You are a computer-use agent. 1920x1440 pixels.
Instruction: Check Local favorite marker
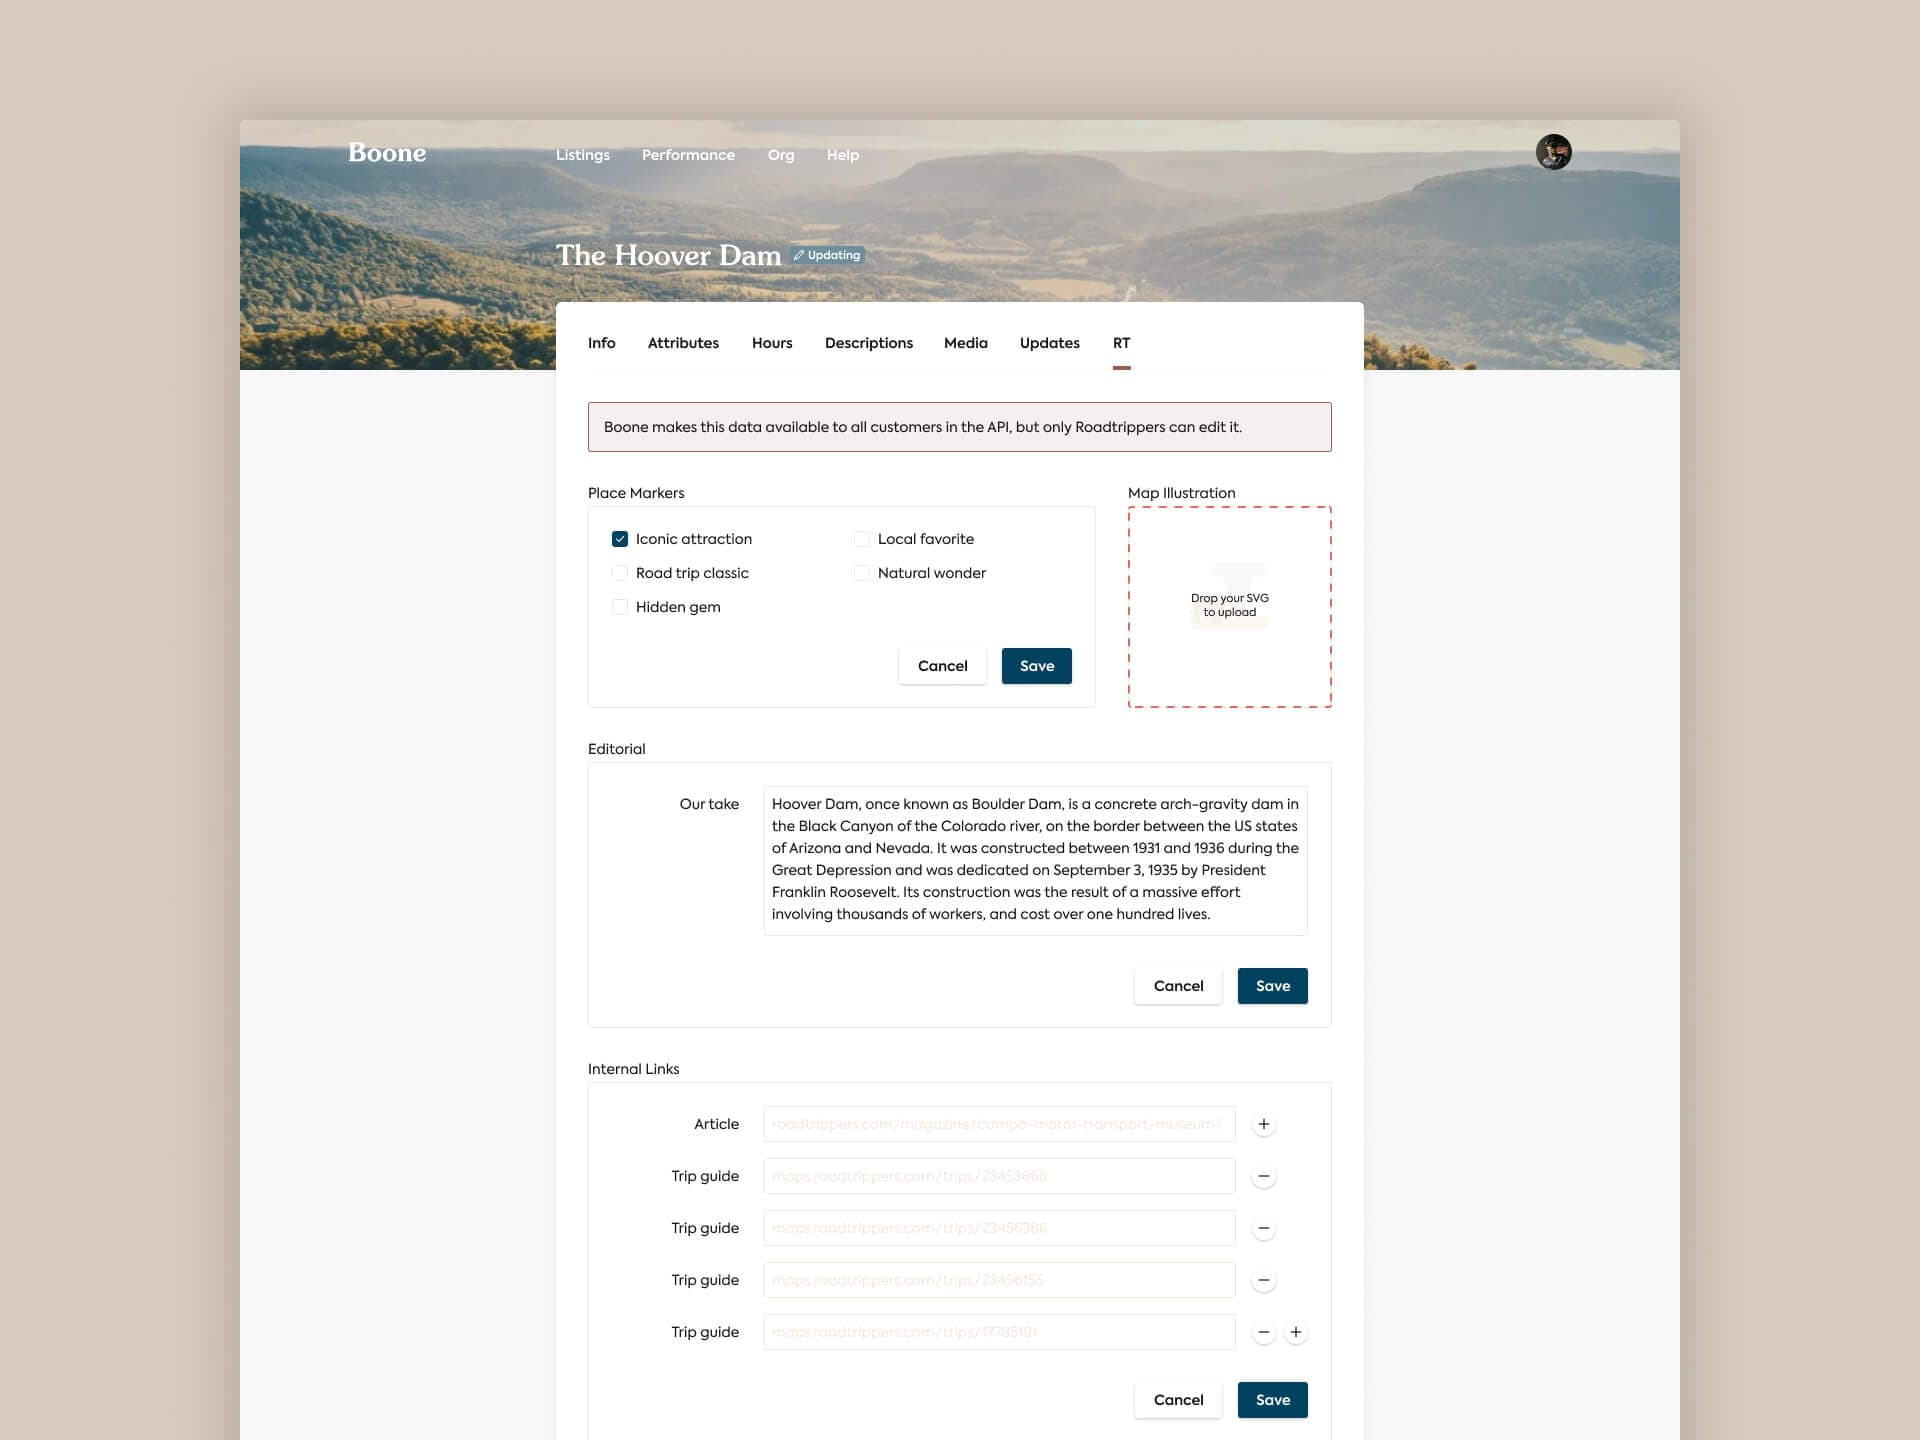pos(862,539)
